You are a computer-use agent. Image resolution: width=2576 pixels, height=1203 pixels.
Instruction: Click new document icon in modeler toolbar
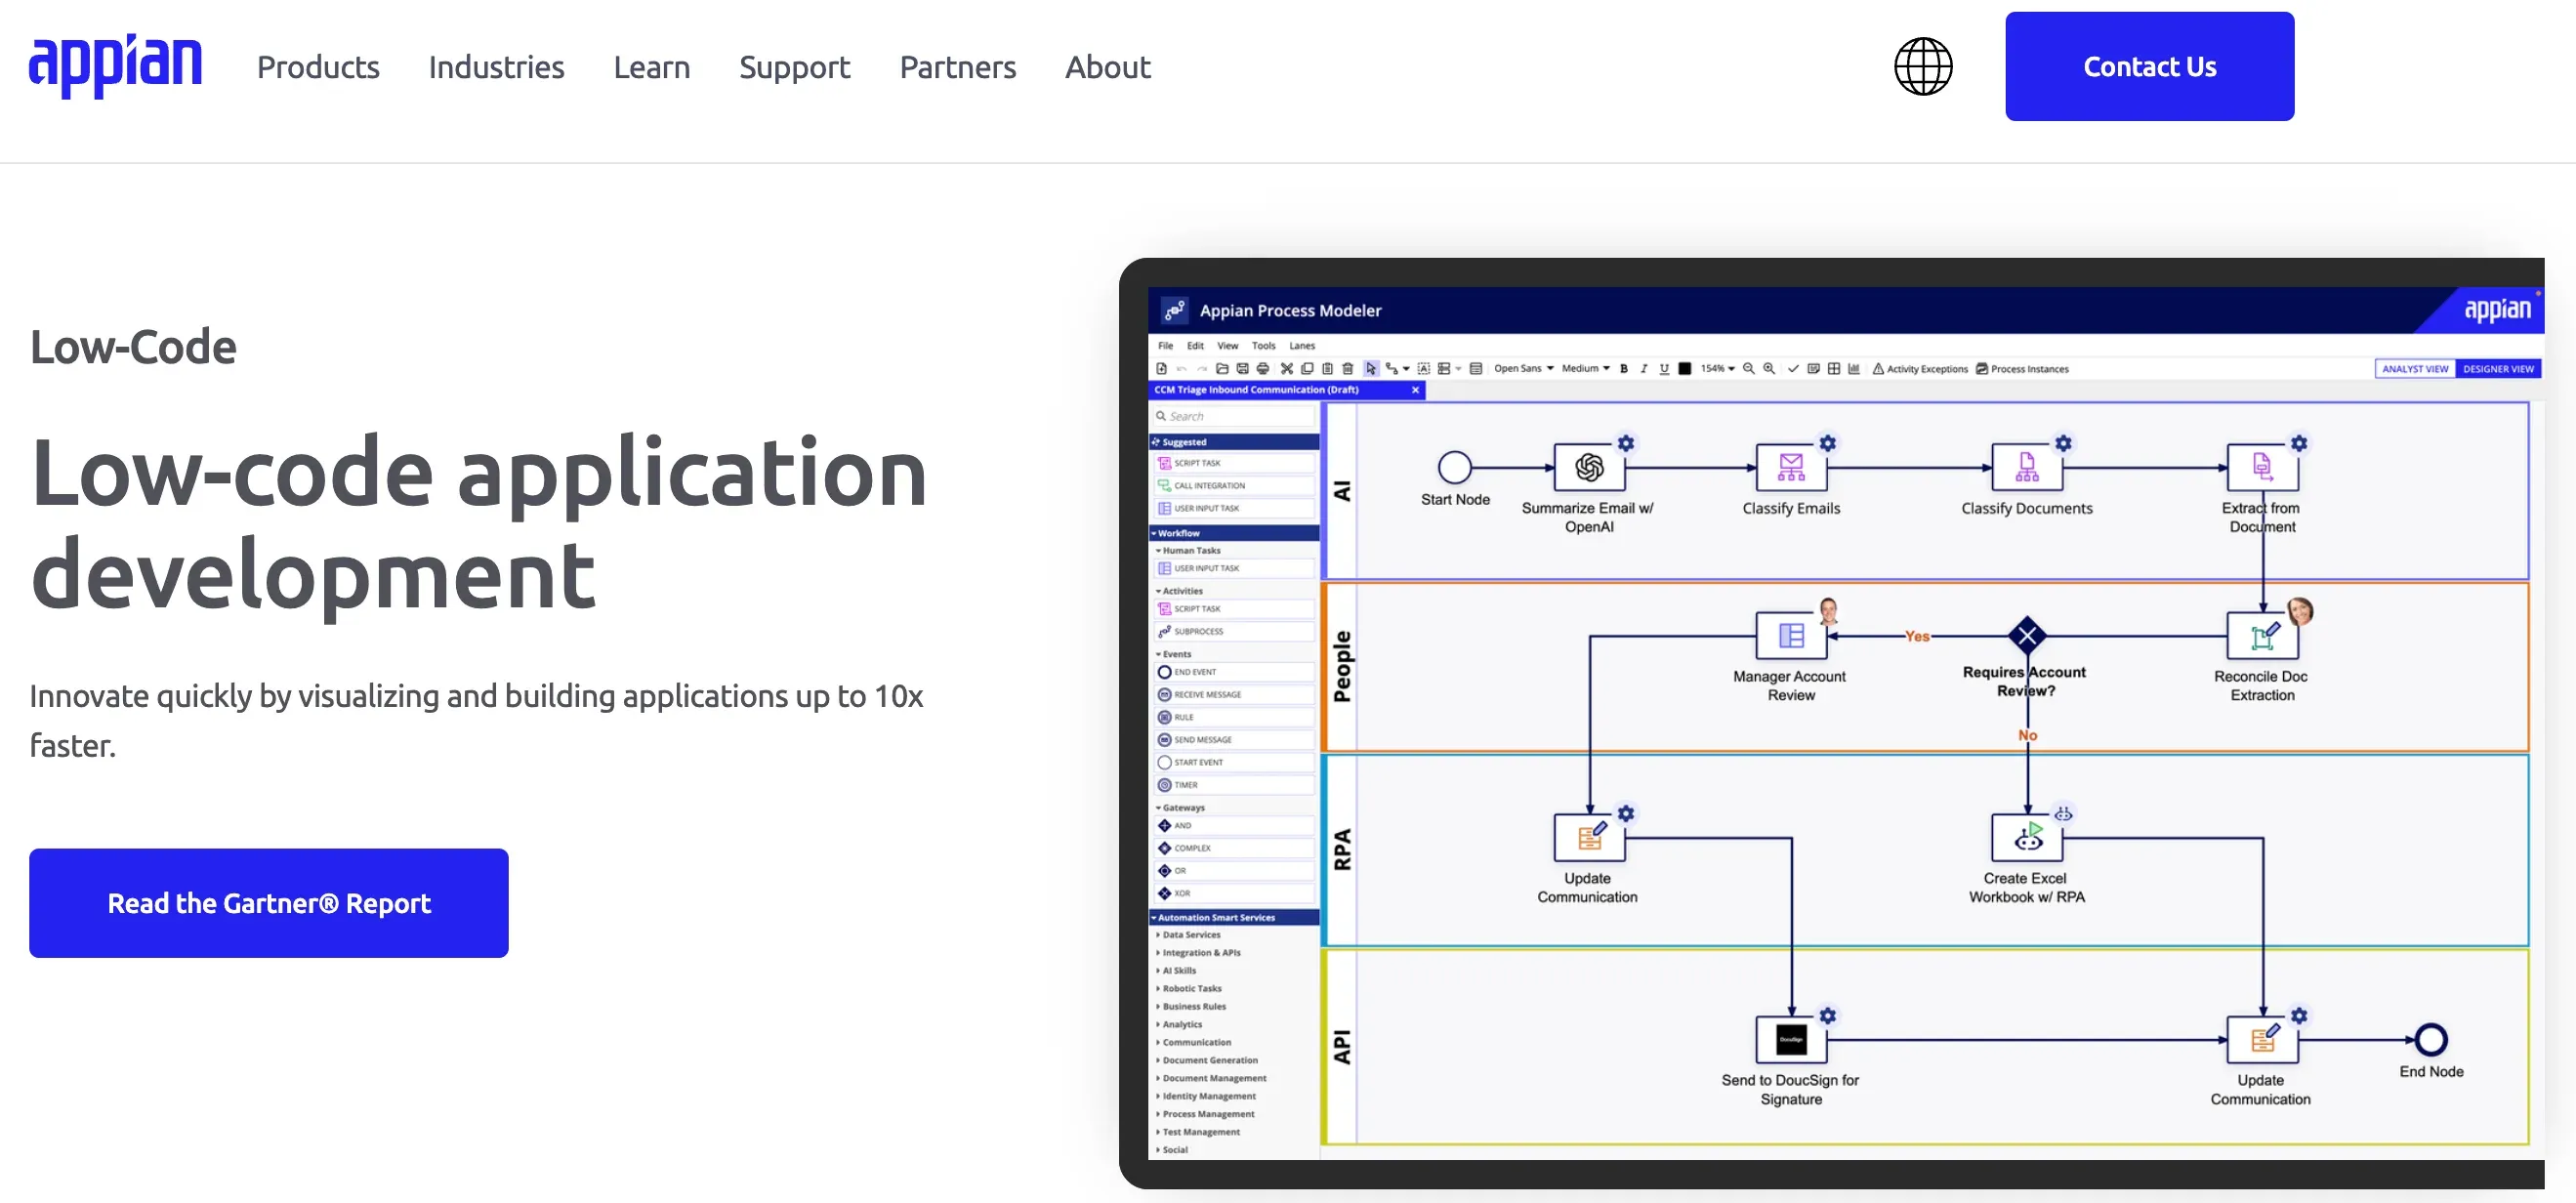coord(1162,369)
